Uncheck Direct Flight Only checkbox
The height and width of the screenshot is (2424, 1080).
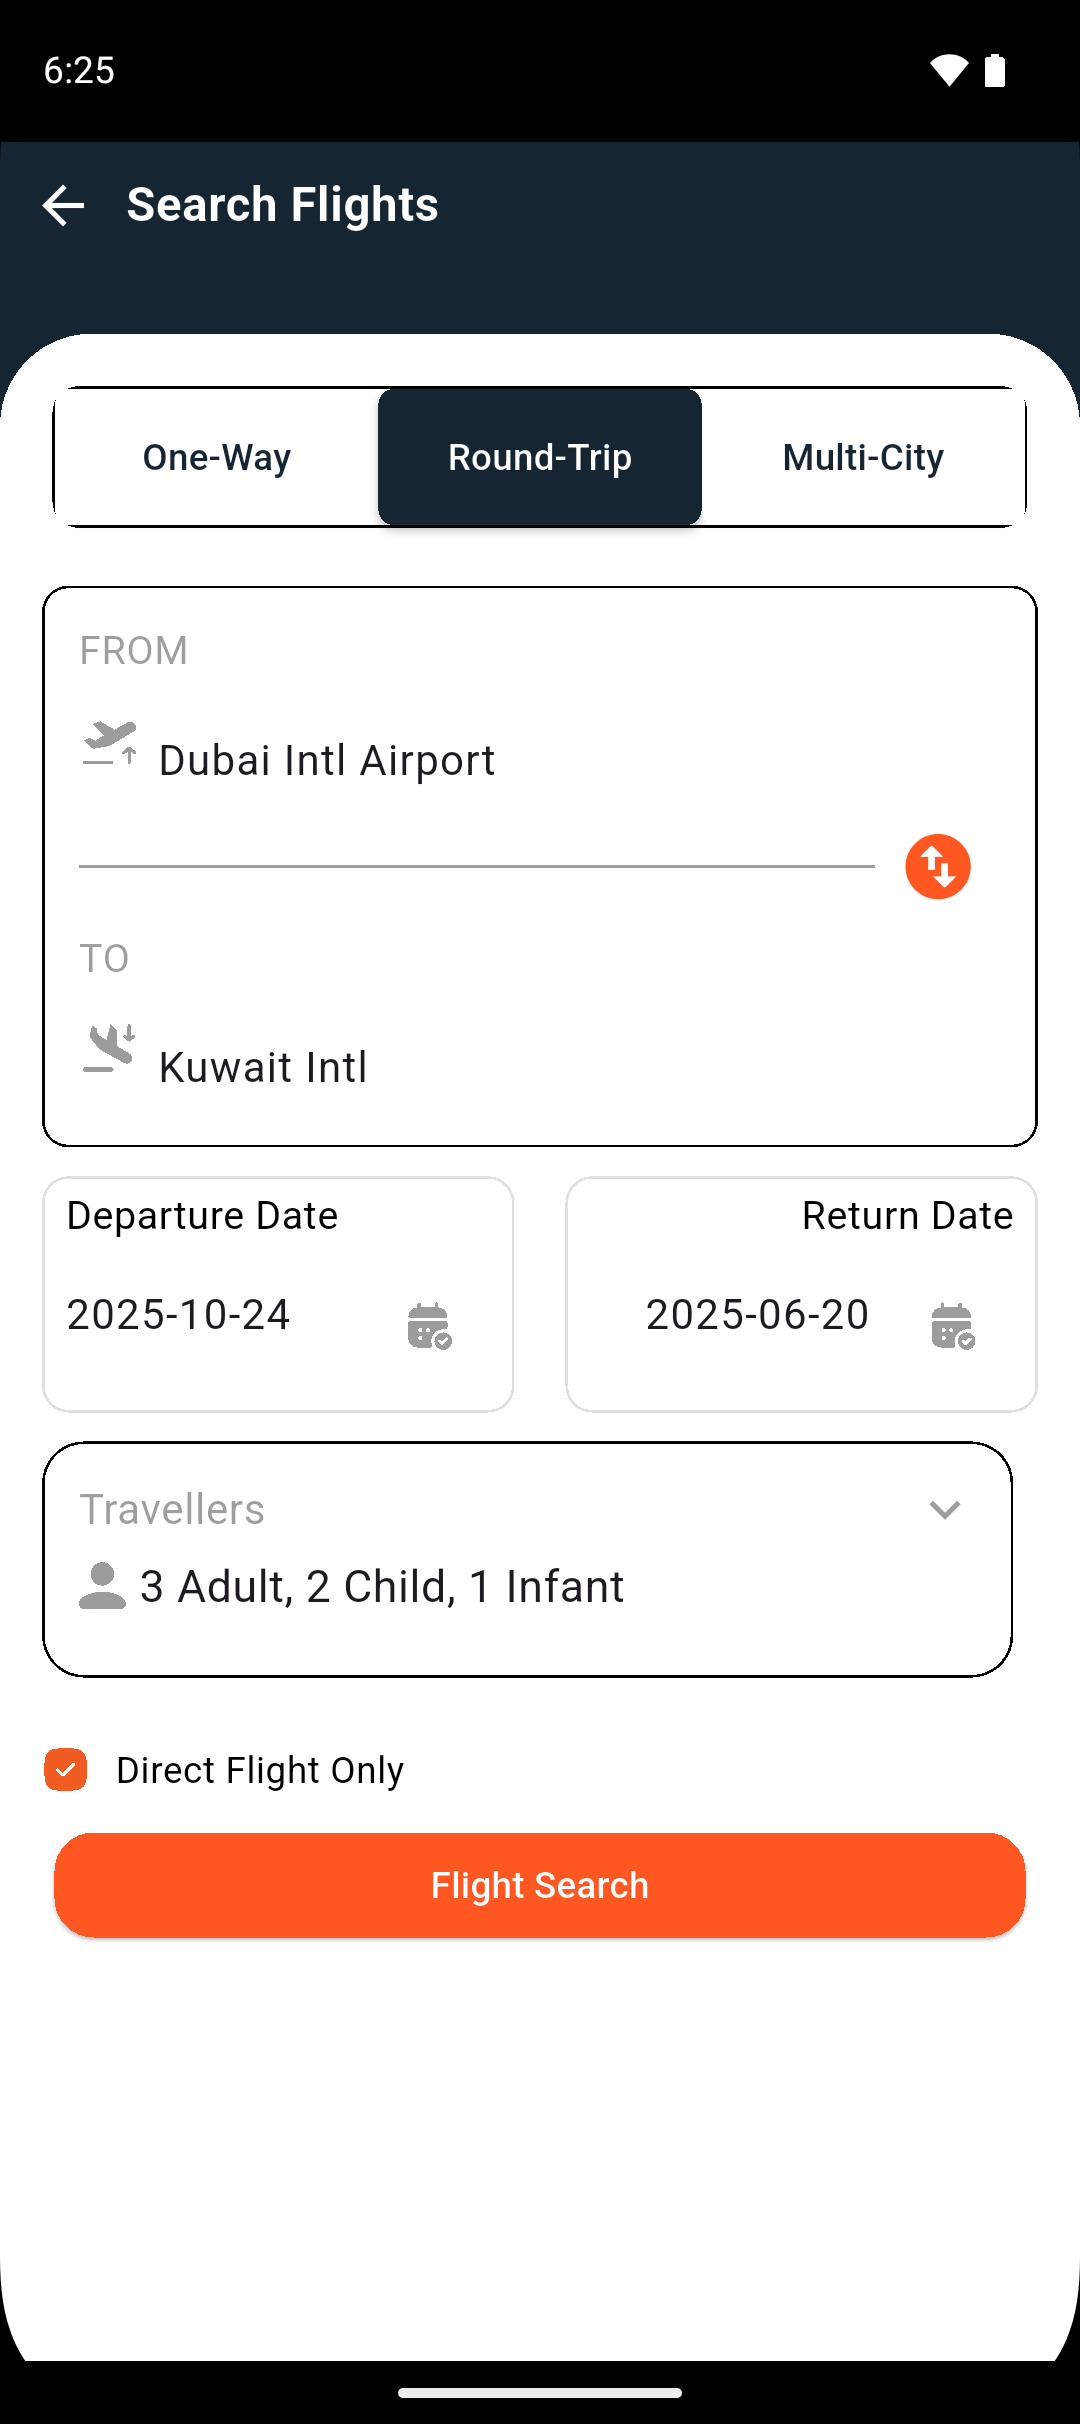click(x=66, y=1770)
